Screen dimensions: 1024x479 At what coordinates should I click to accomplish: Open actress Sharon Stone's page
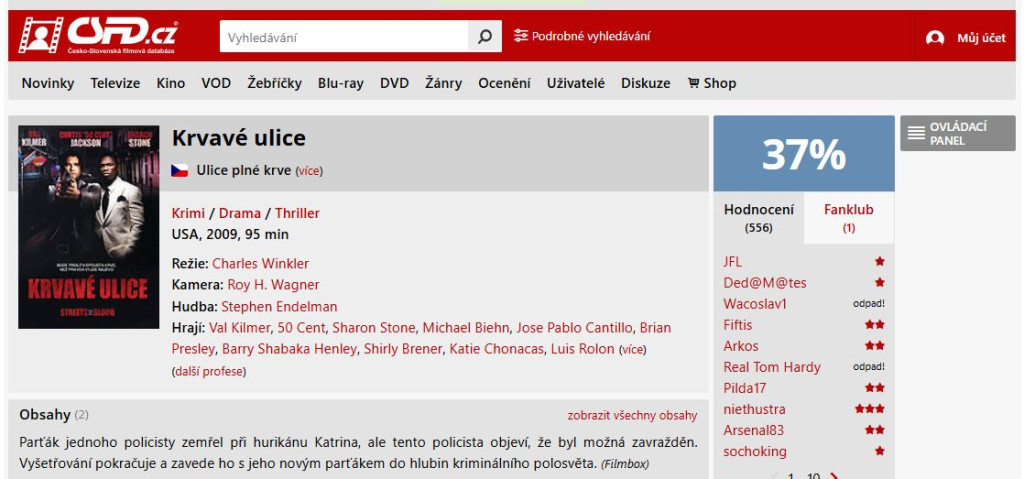tap(374, 327)
